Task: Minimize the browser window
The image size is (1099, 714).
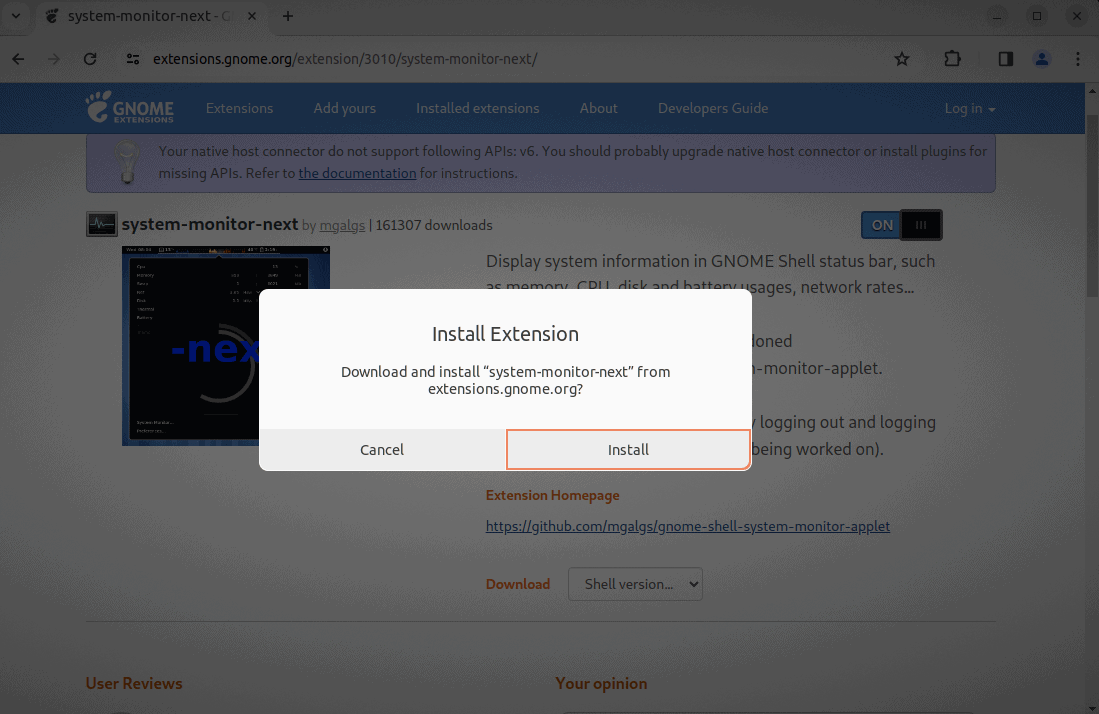Action: 997,16
